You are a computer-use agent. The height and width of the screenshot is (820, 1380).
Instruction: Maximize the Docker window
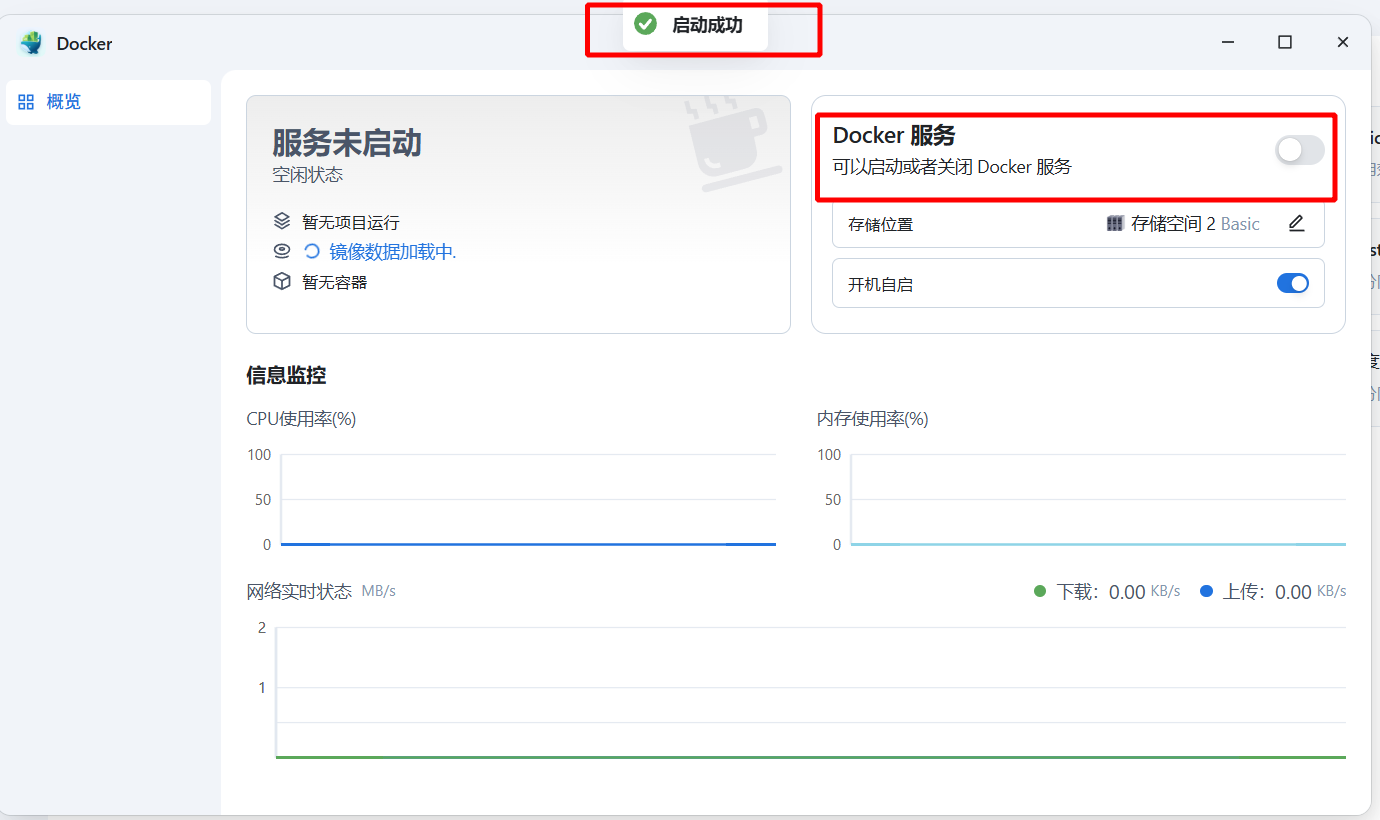click(x=1285, y=42)
